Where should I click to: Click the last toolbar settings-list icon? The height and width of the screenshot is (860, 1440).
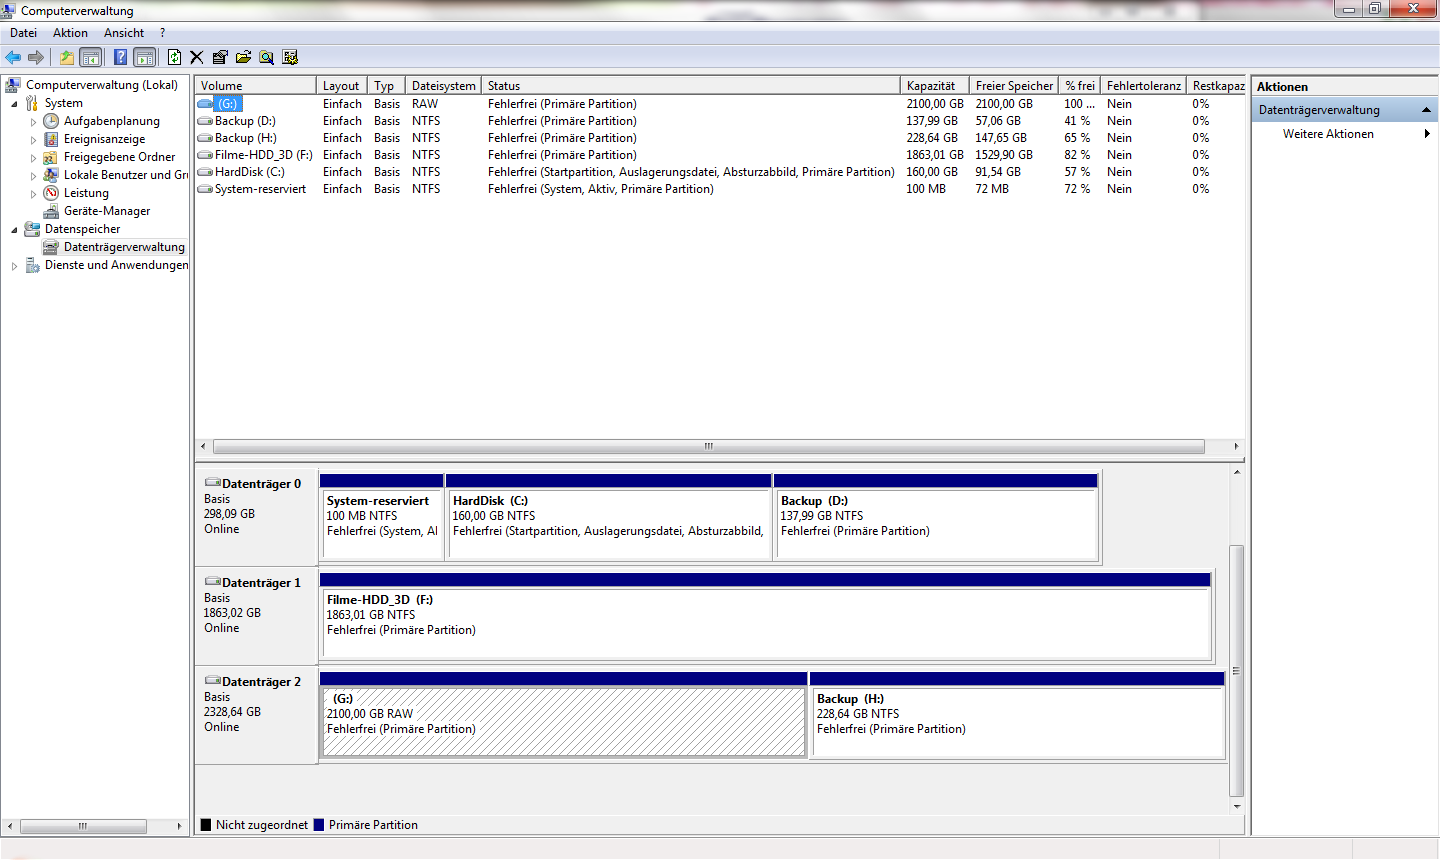290,57
